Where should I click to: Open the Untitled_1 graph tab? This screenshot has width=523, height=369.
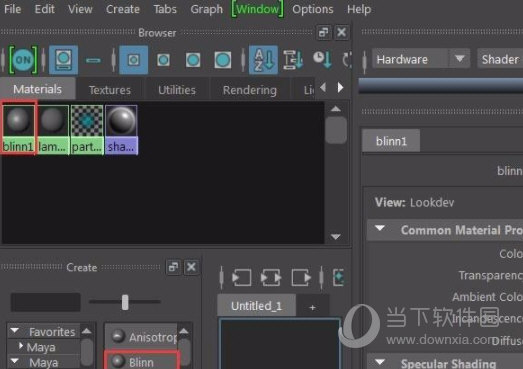point(256,306)
